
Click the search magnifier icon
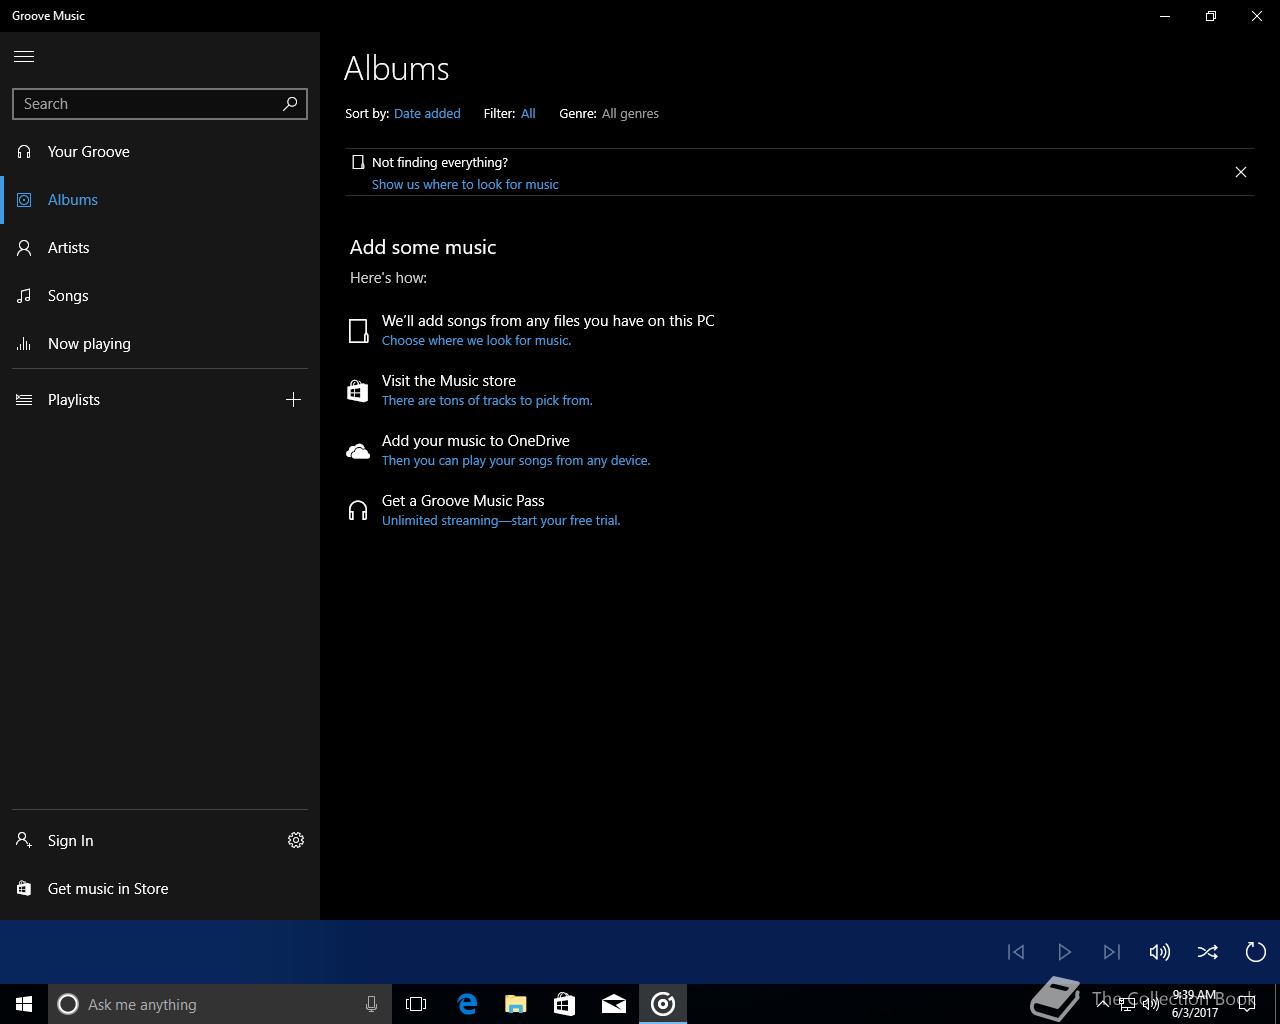(290, 103)
